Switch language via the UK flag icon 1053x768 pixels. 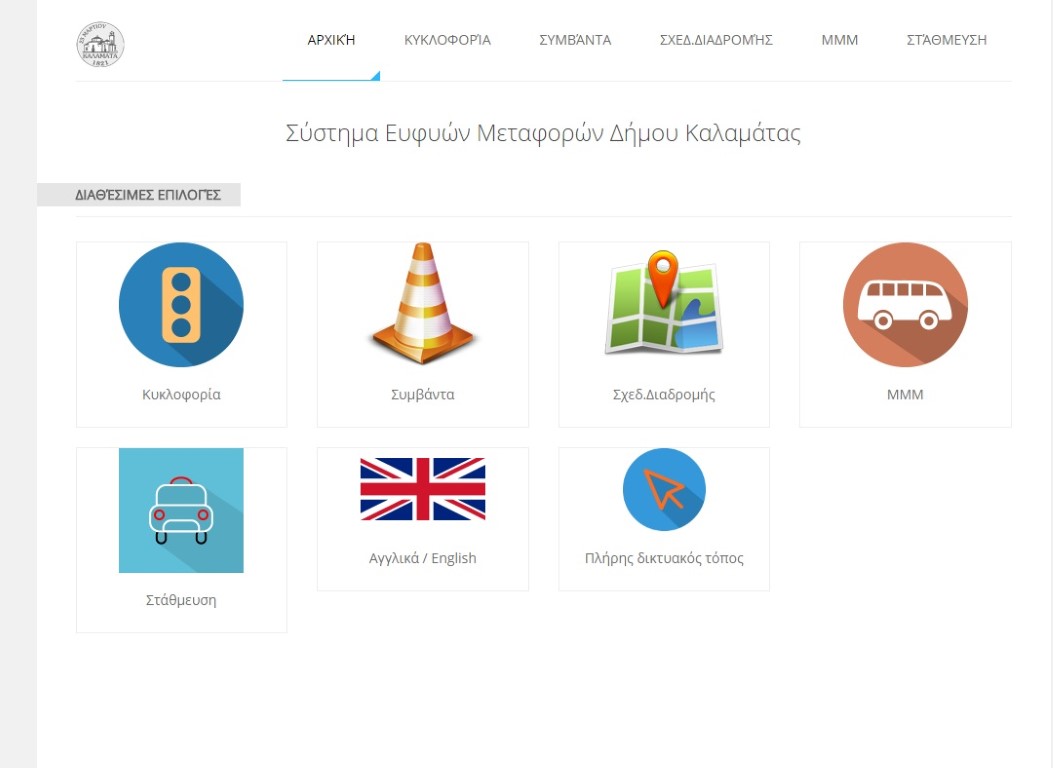(x=422, y=489)
